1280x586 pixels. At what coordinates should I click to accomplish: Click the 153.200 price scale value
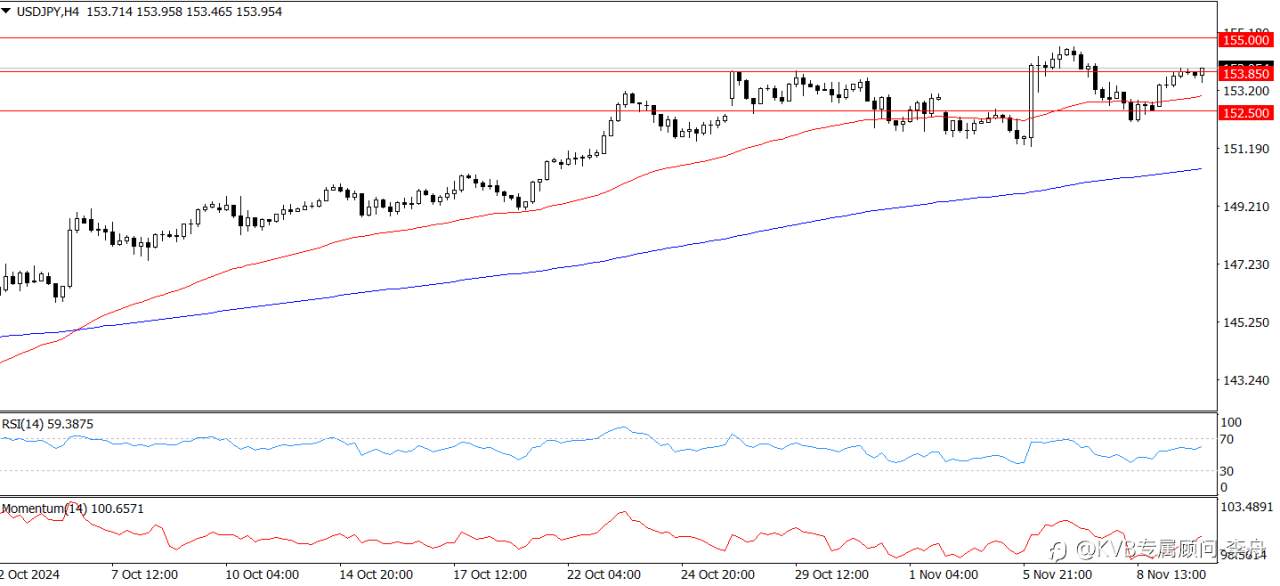coord(1245,91)
